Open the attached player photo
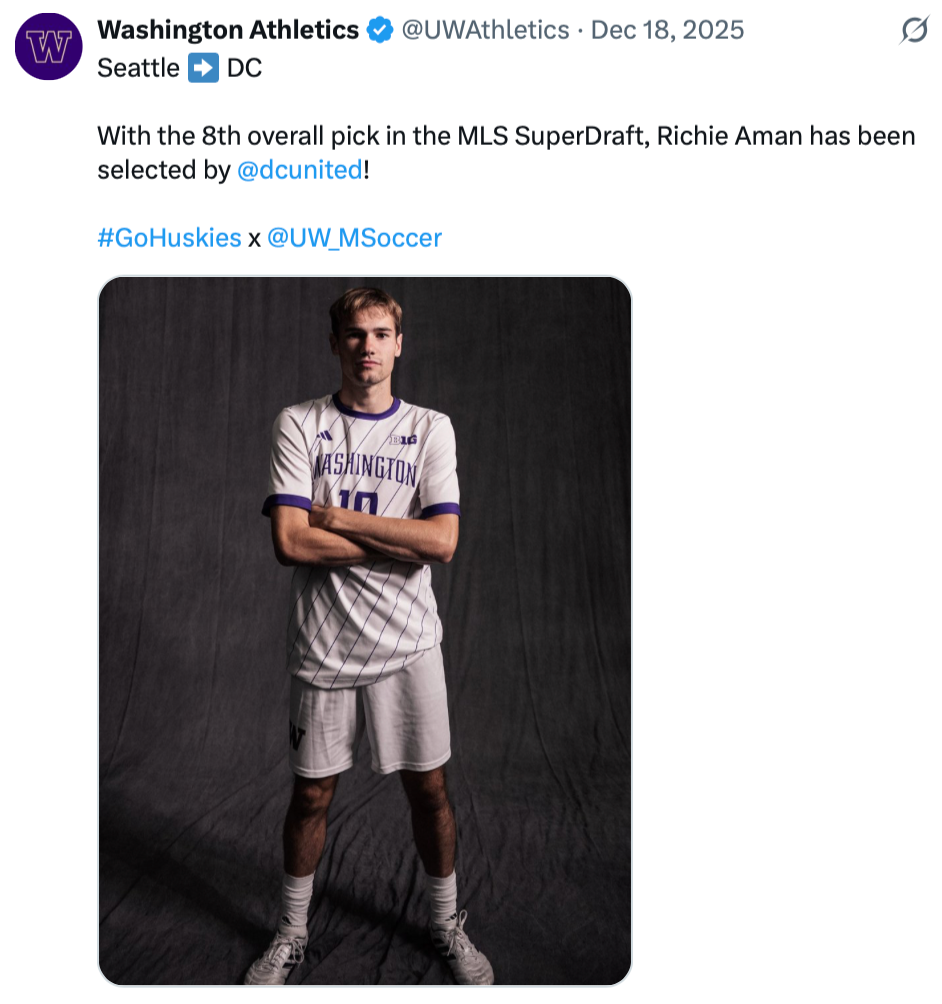This screenshot has height=1004, width=942. click(365, 631)
